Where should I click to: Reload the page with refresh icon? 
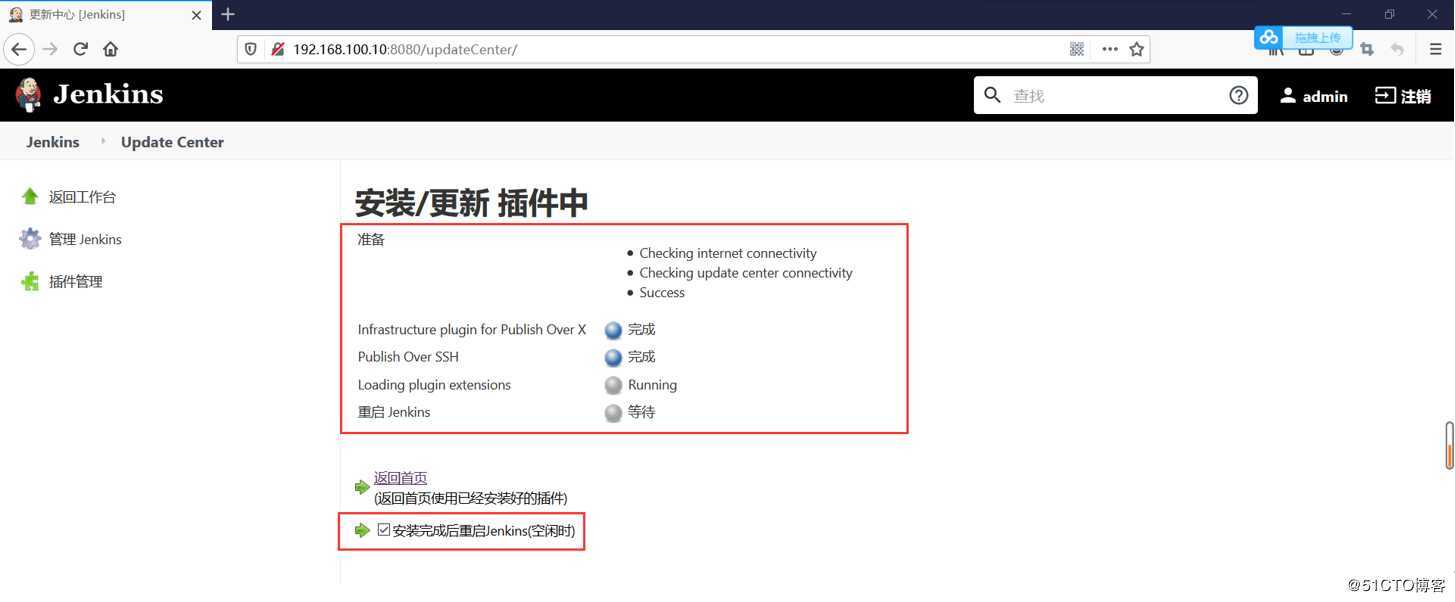pyautogui.click(x=81, y=49)
